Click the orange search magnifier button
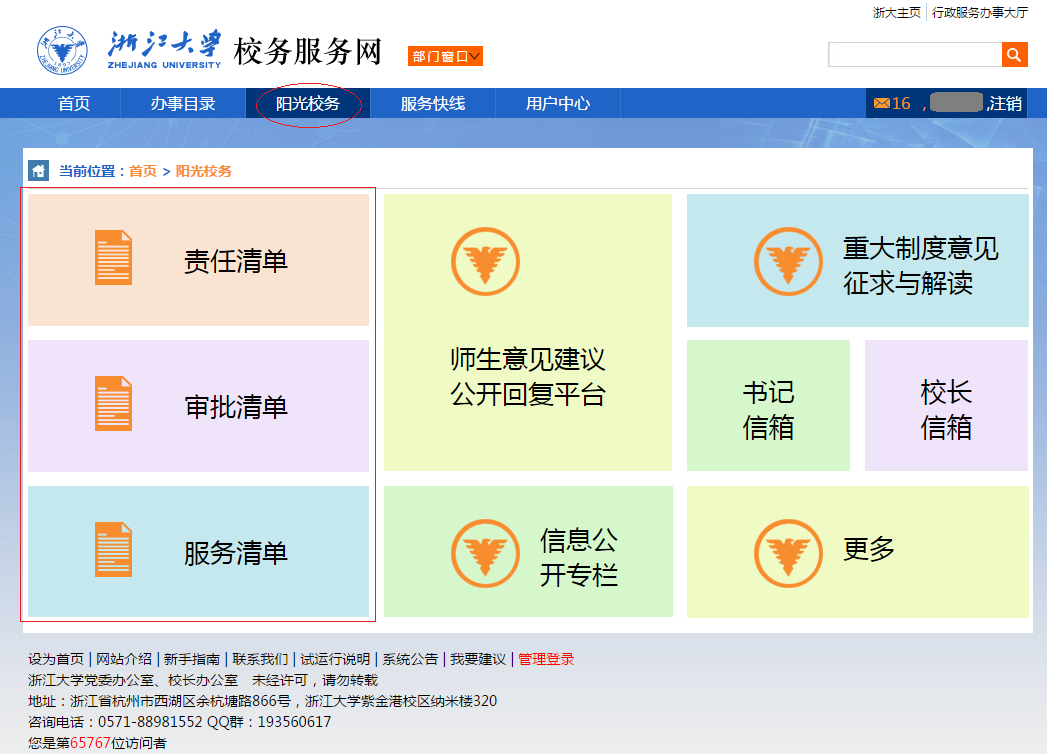This screenshot has height=754, width=1047. click(1014, 55)
